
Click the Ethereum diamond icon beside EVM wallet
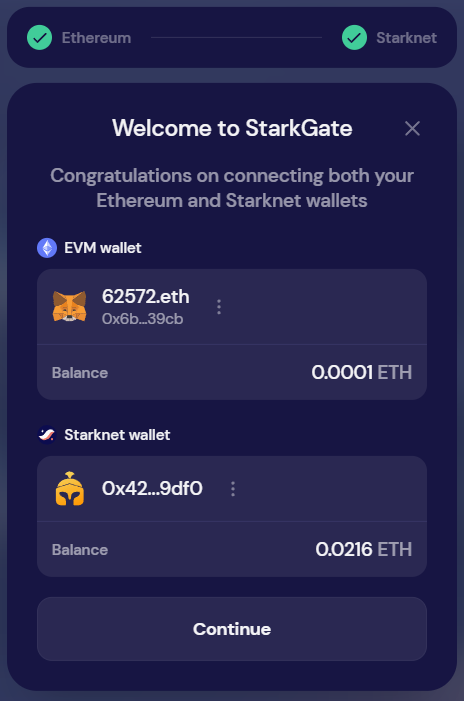click(x=47, y=248)
